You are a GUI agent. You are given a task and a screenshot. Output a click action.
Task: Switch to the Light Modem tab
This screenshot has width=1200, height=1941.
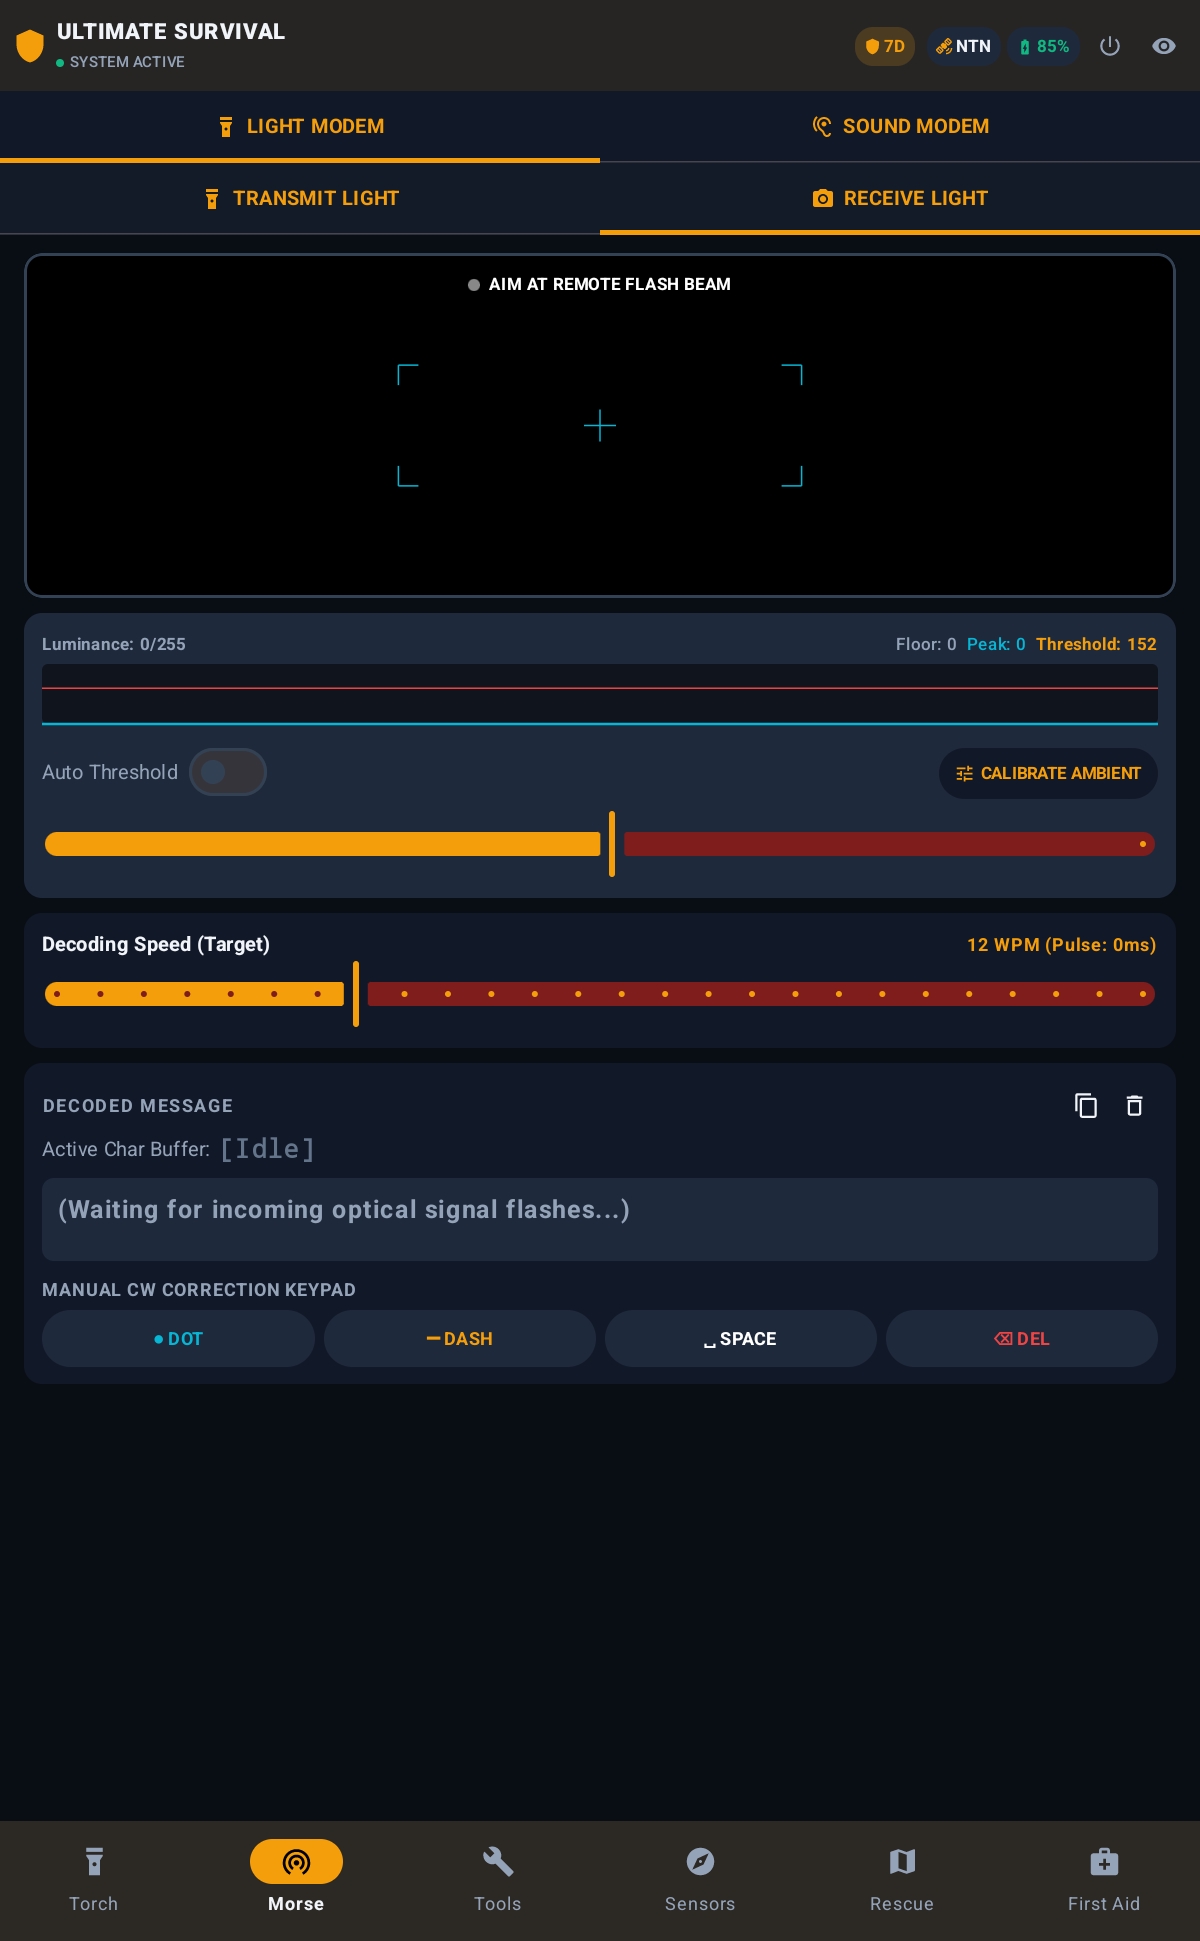coord(300,126)
